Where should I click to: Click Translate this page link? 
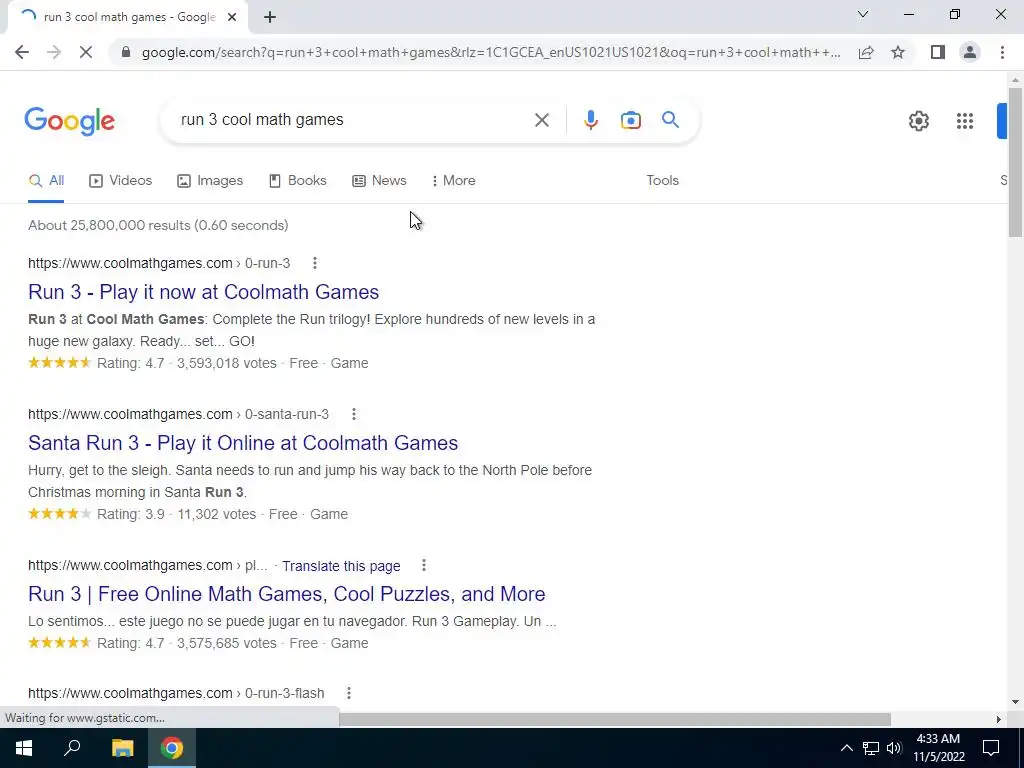(x=341, y=566)
